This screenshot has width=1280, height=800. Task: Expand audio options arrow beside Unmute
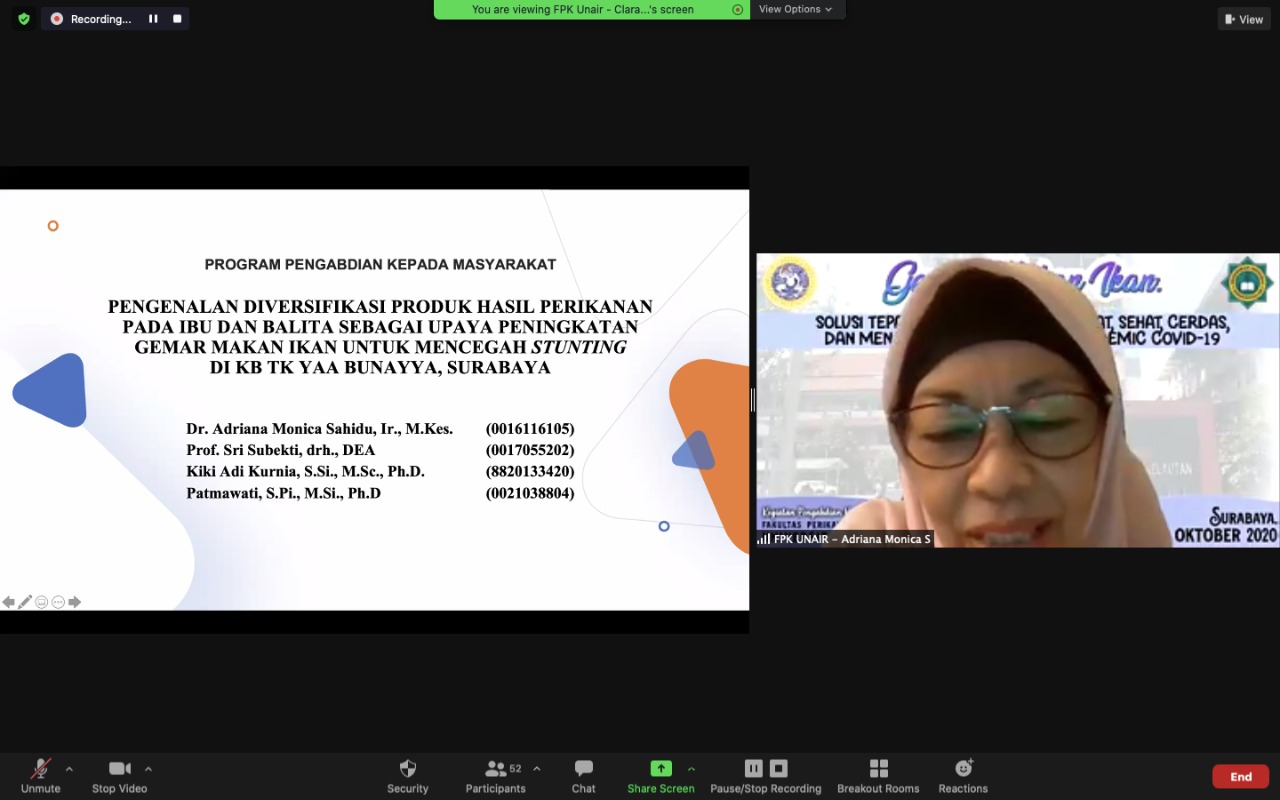[69, 769]
